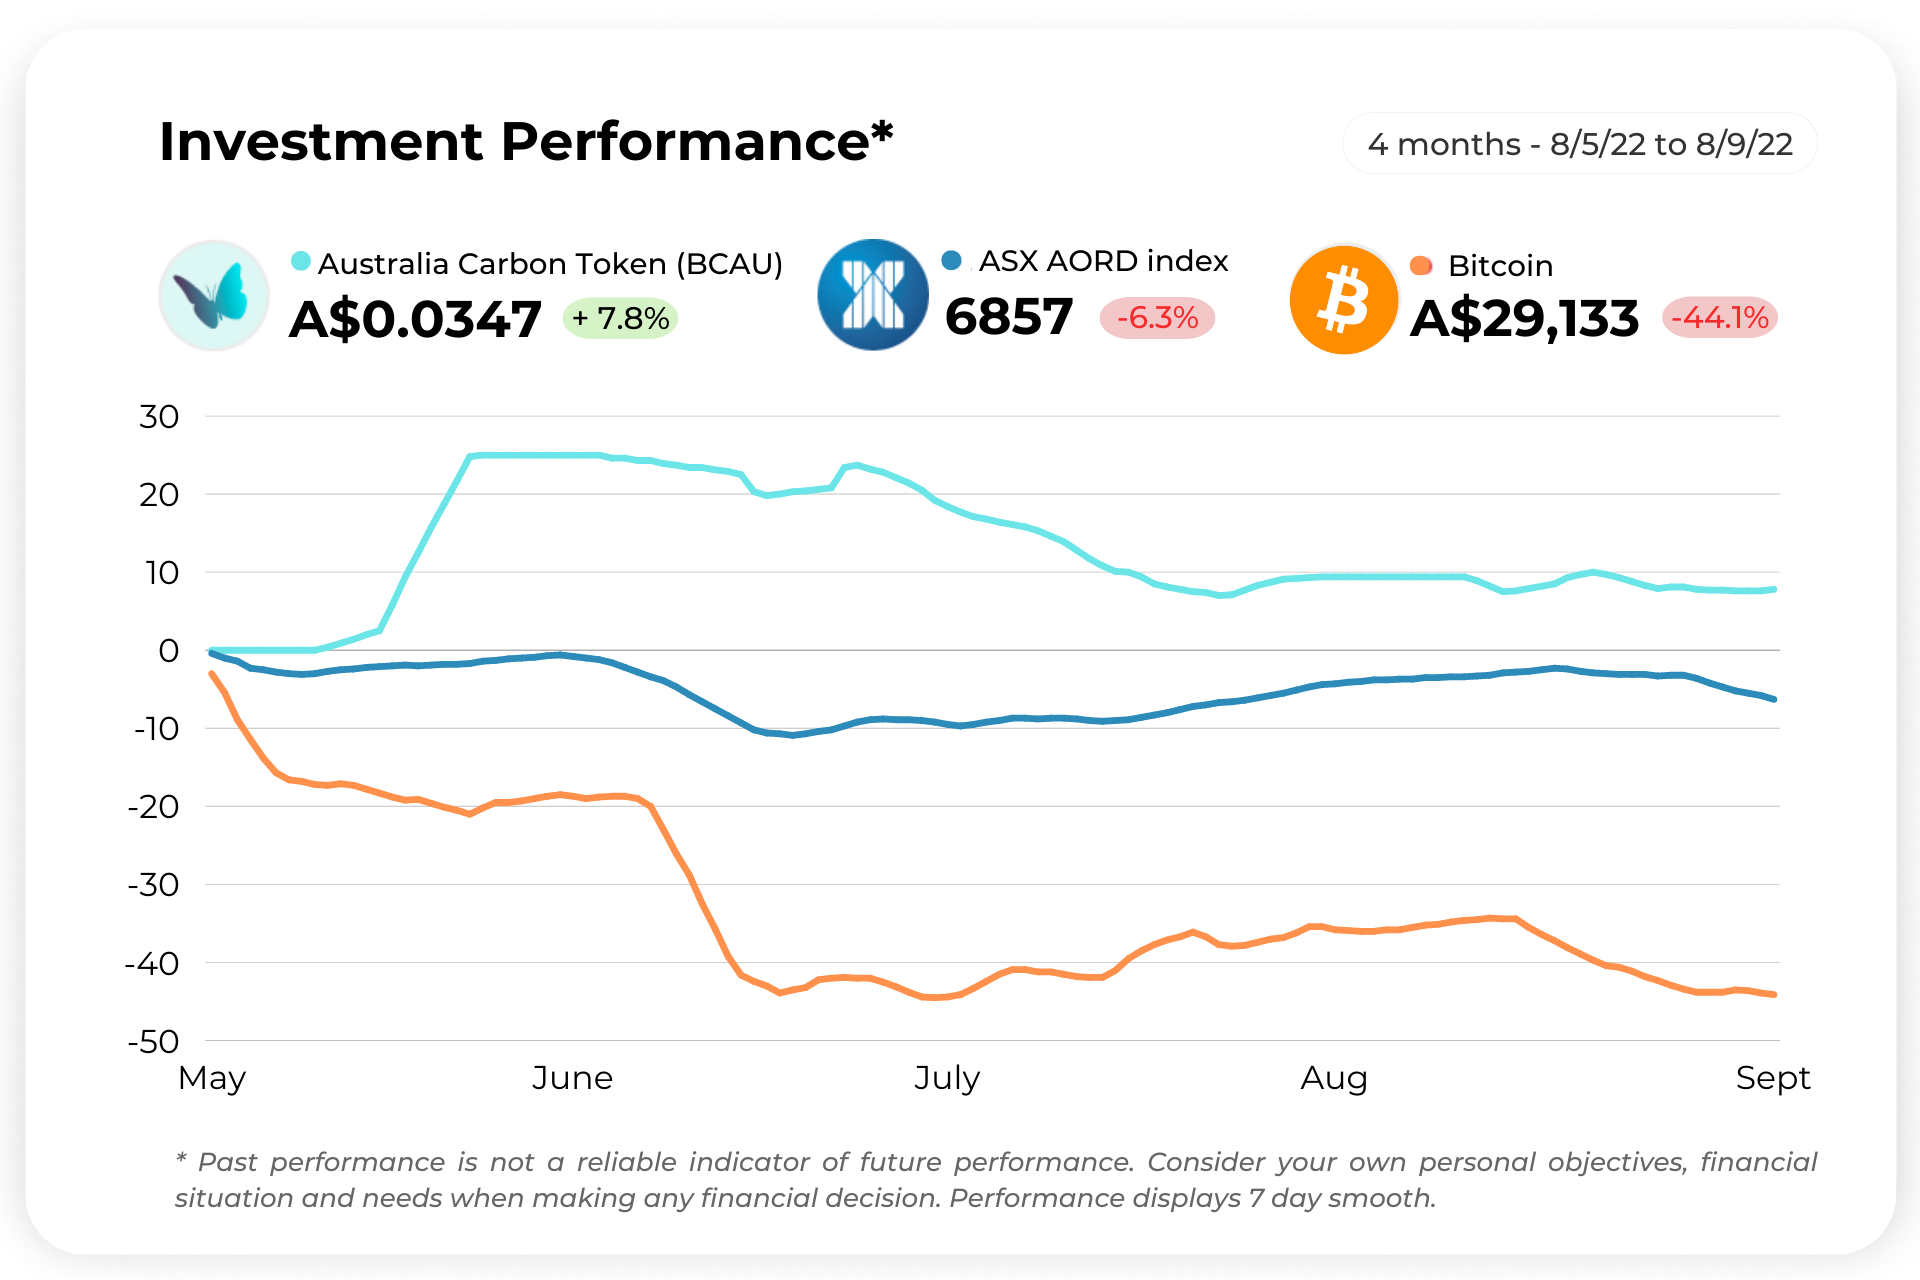Image resolution: width=1920 pixels, height=1280 pixels.
Task: Open the 4 months date range selector
Action: click(1579, 144)
